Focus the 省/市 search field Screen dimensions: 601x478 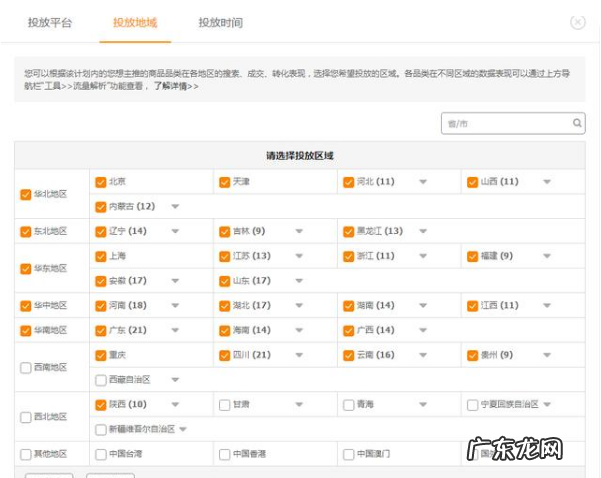513,123
